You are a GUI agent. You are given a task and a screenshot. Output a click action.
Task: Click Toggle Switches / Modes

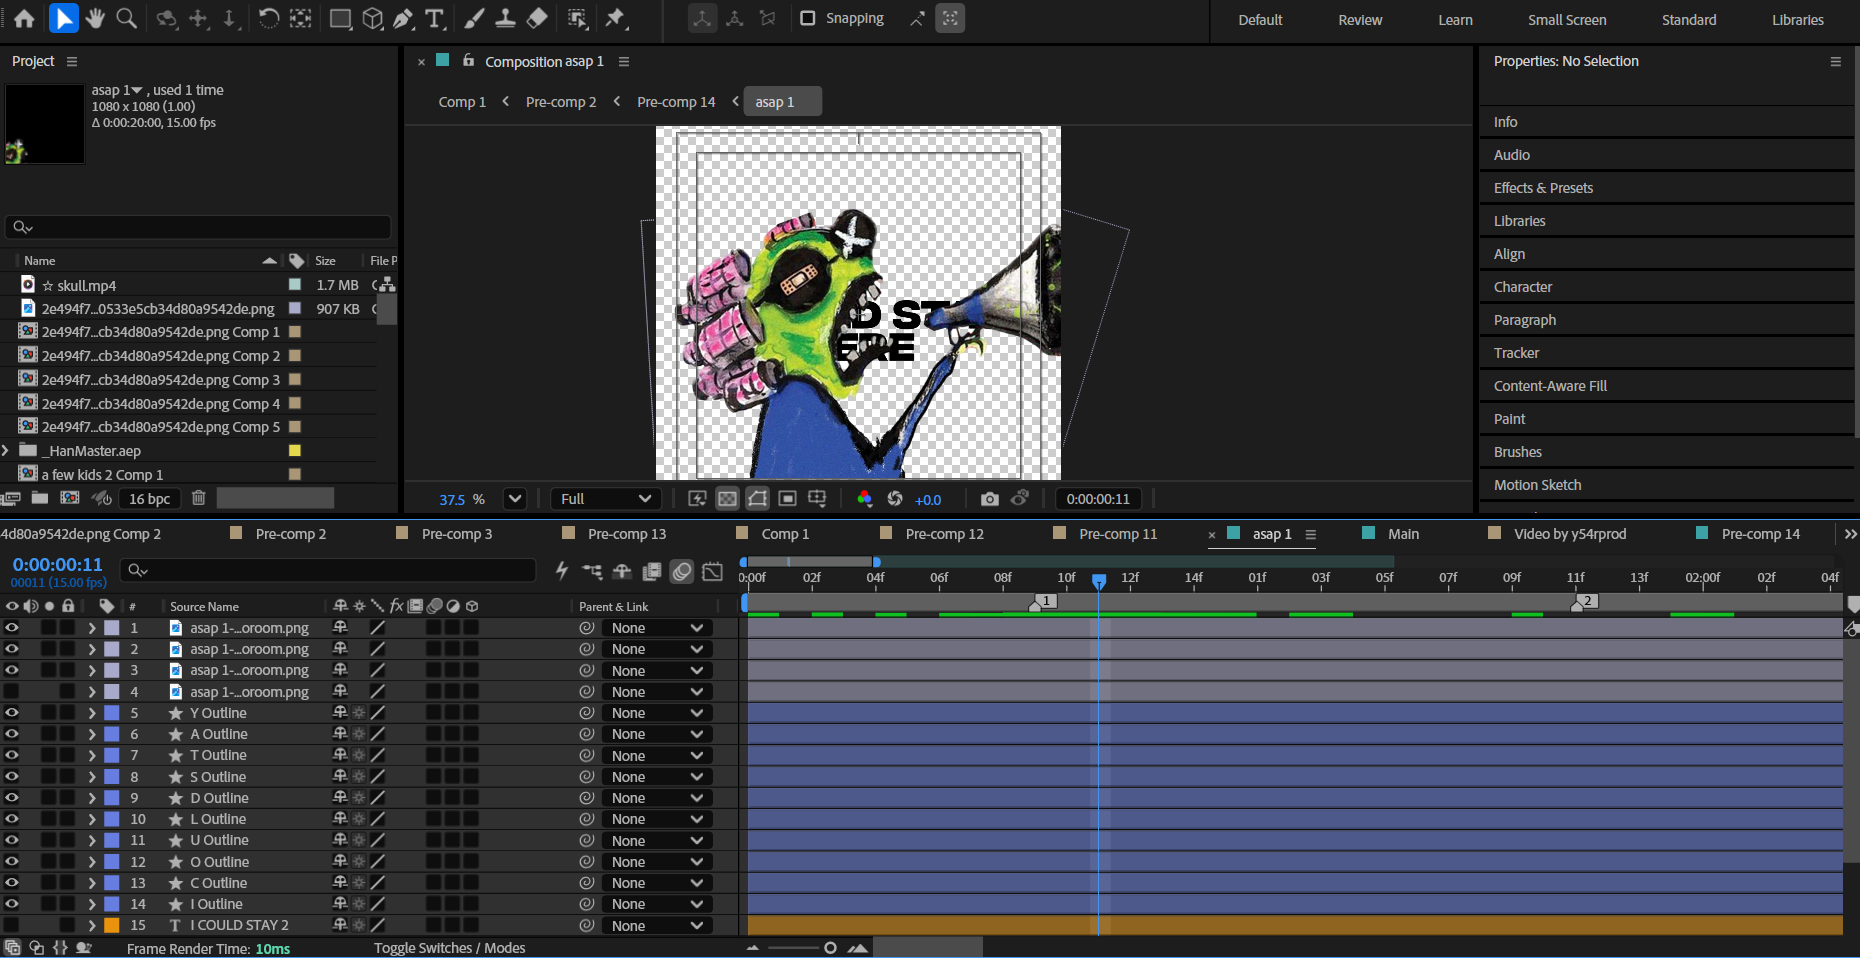(x=449, y=948)
